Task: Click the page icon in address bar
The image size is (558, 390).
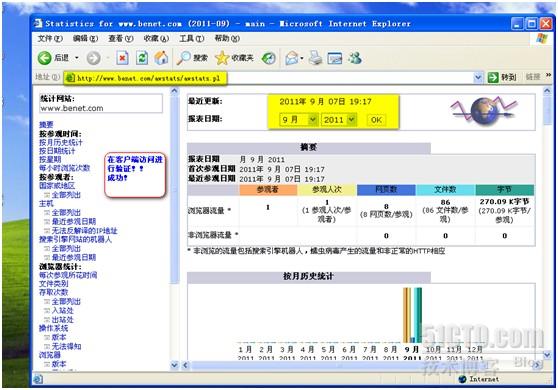Action: [70, 78]
